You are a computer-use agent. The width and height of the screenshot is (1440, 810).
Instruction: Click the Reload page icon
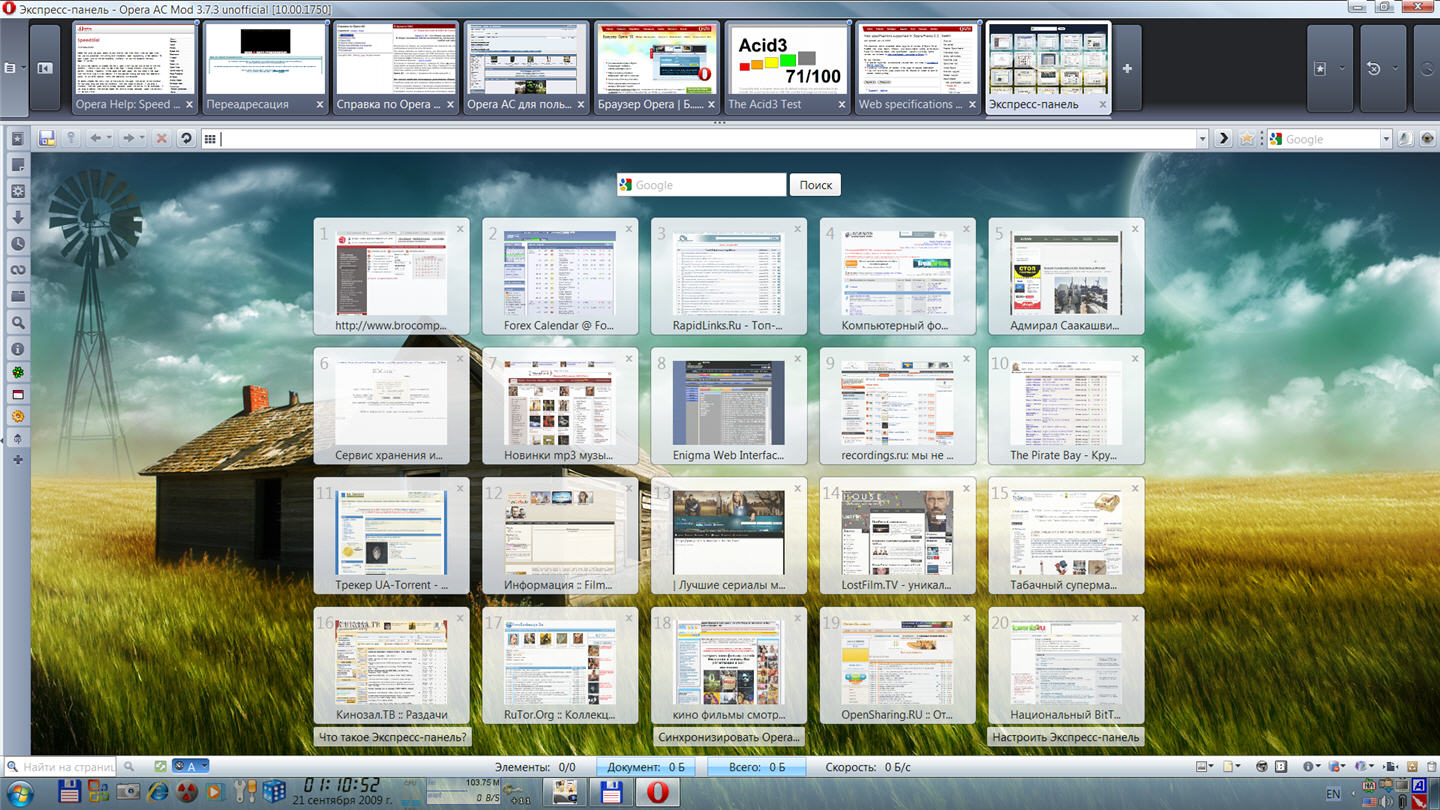pos(186,139)
